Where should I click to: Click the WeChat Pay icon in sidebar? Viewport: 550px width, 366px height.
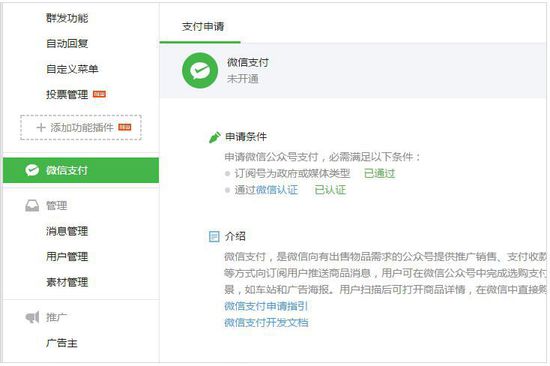coord(32,170)
